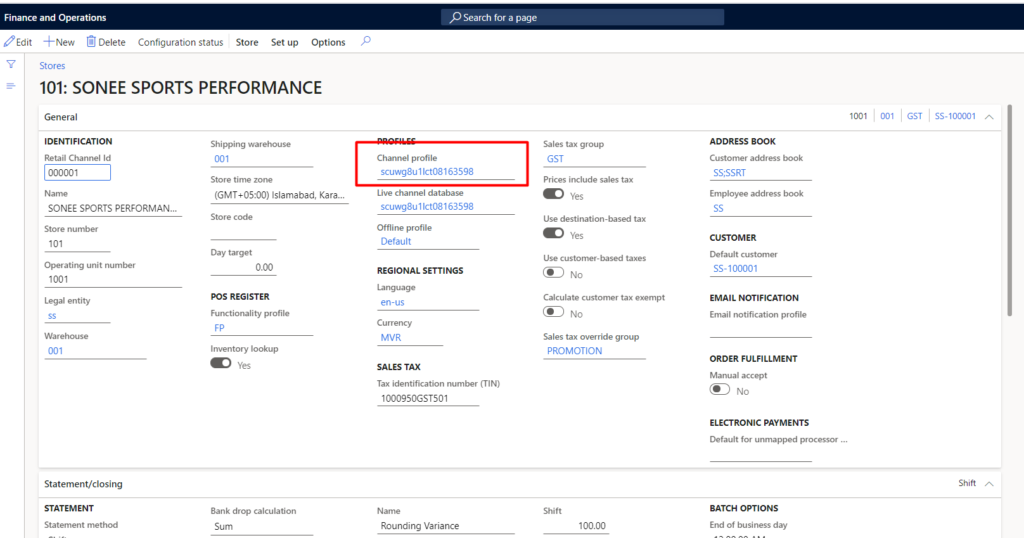Toggle Use customer-based taxes switch

553,272
